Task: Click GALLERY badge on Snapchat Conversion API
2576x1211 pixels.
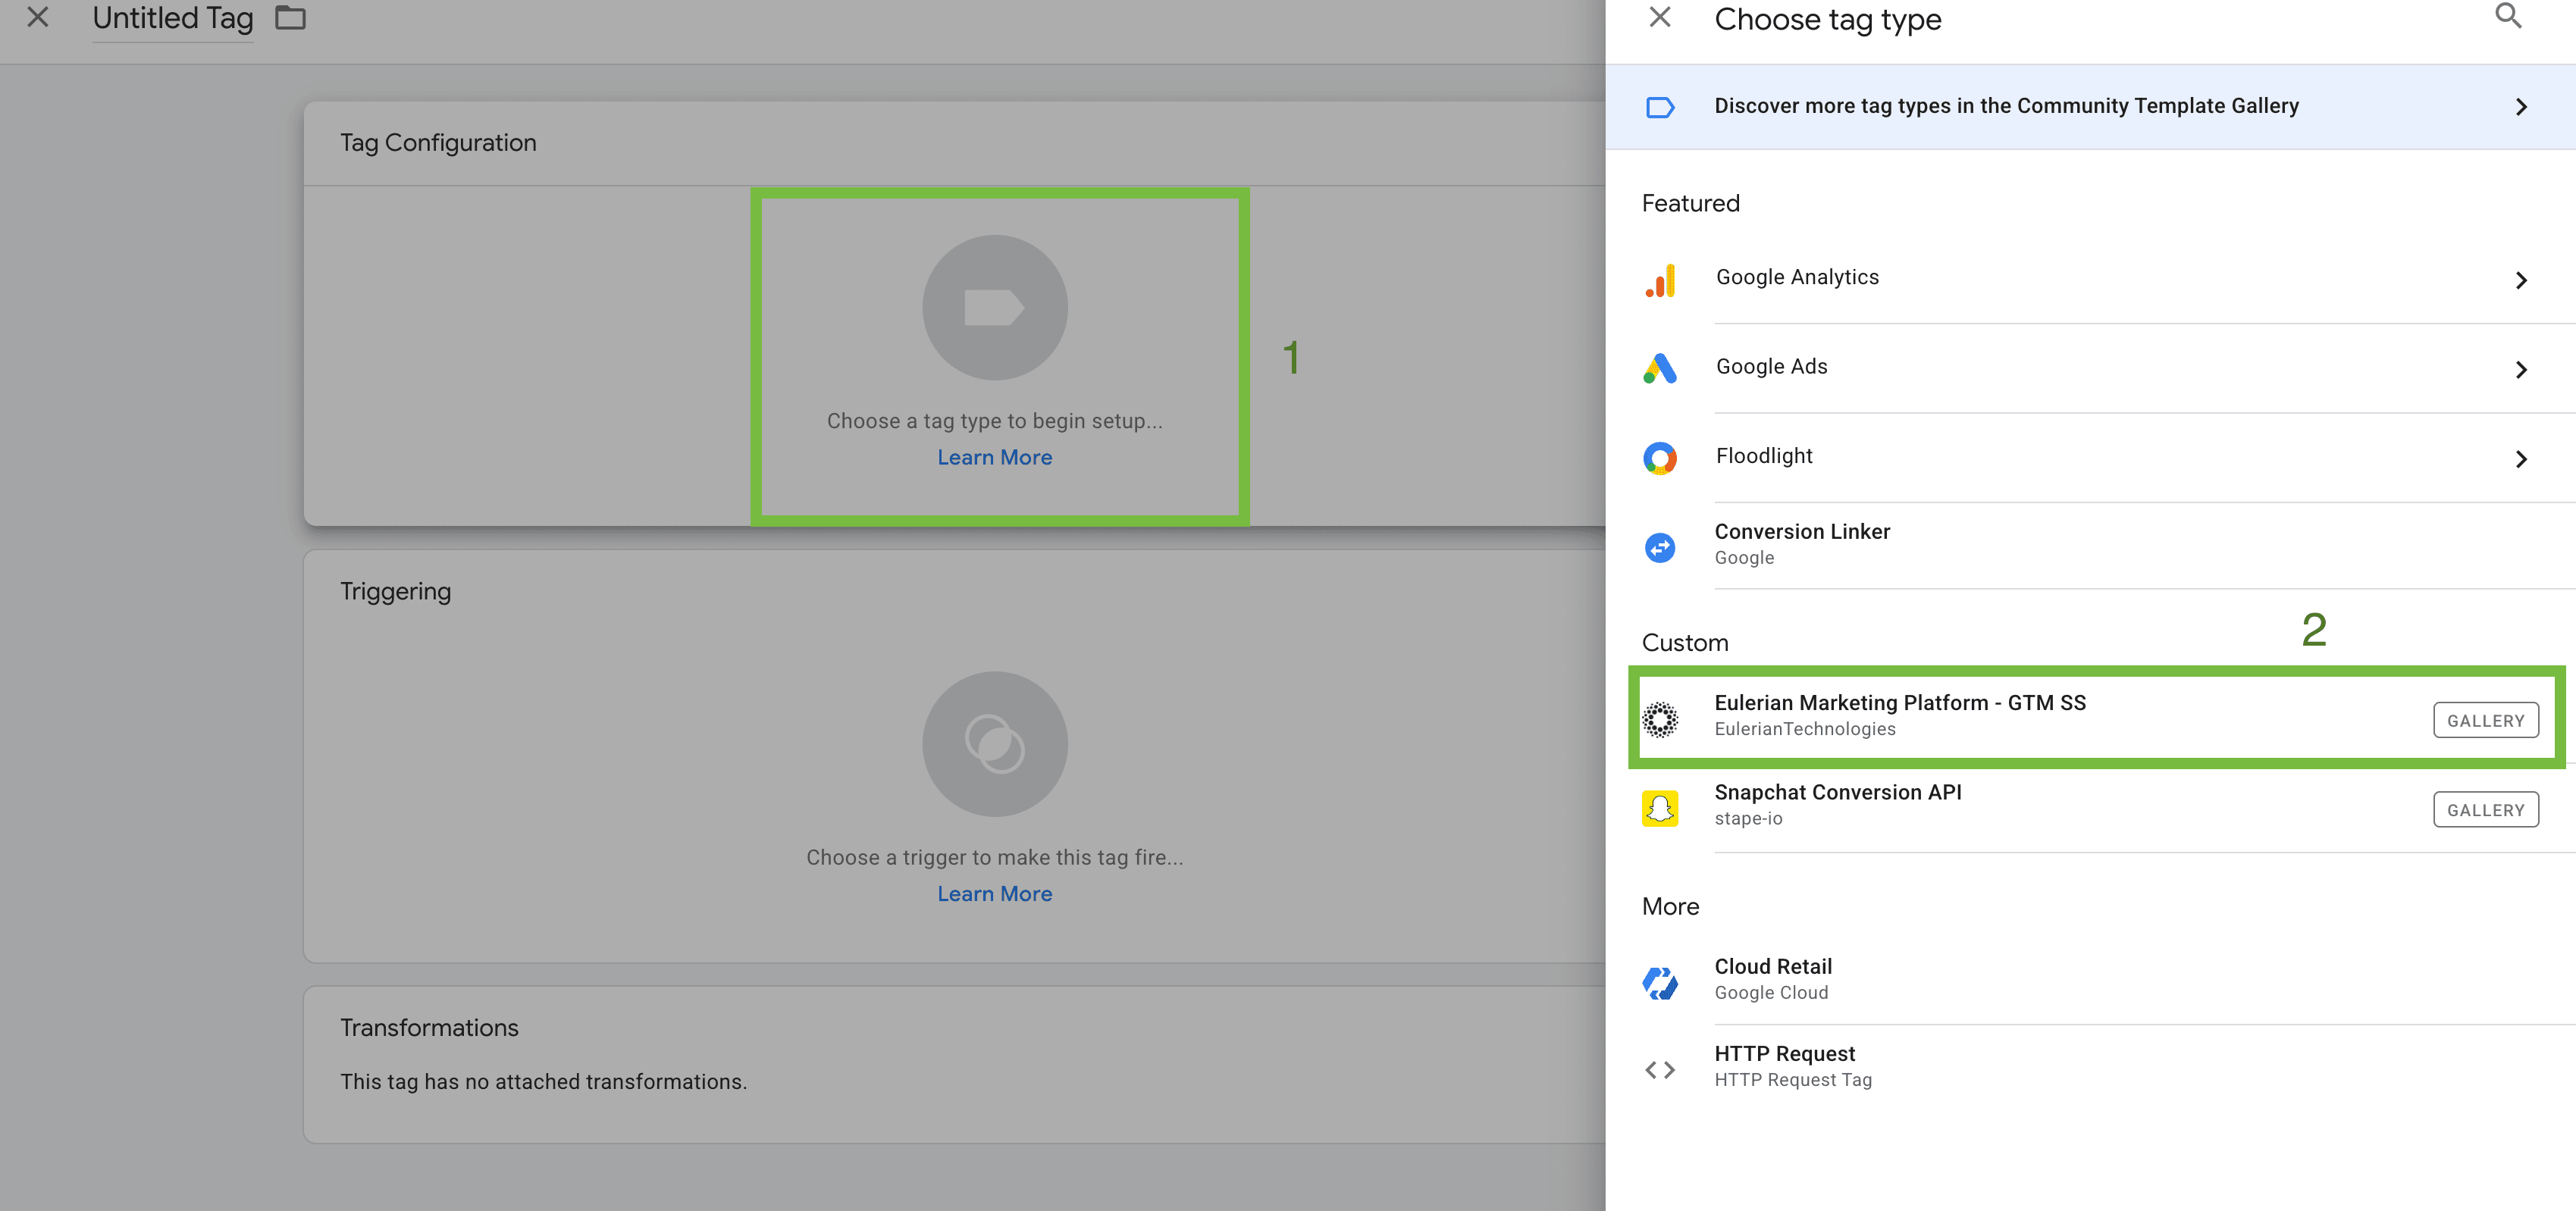Action: coord(2485,810)
